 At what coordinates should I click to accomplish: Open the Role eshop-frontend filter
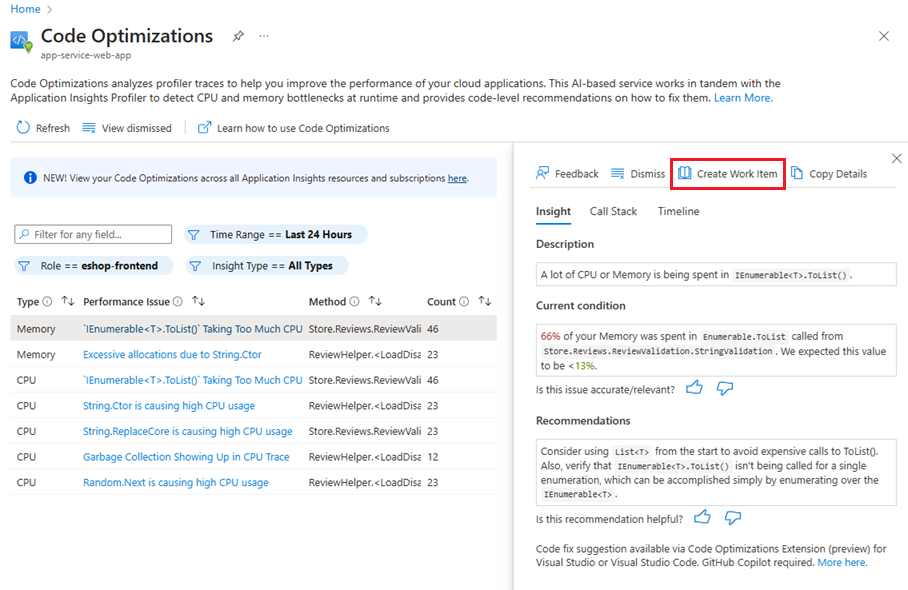tap(93, 266)
